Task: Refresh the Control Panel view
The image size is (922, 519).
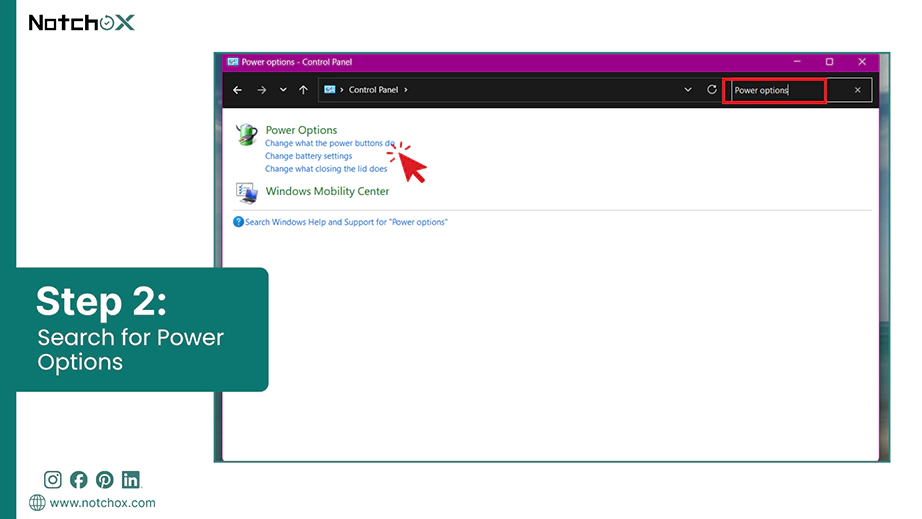Action: click(712, 90)
